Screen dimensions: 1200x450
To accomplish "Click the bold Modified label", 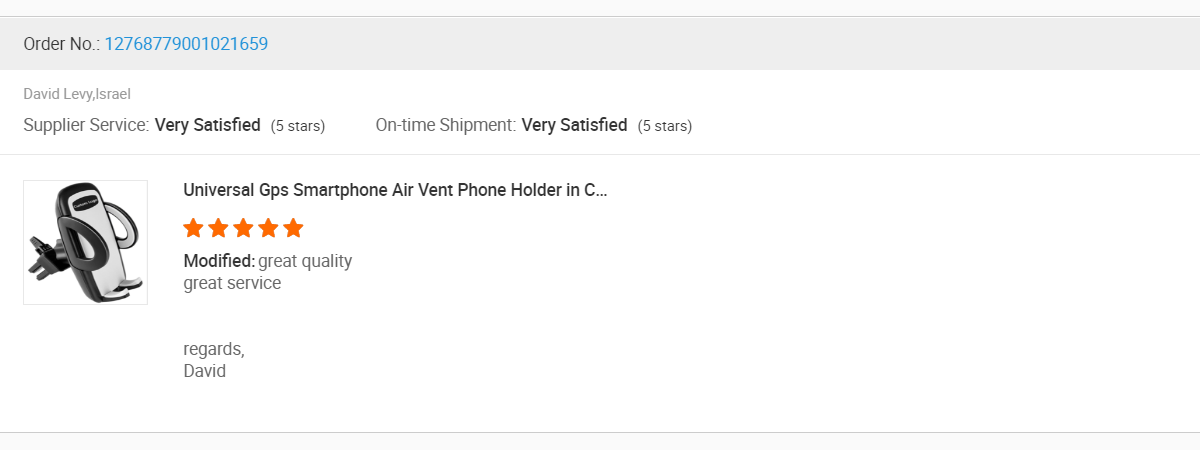I will [219, 261].
